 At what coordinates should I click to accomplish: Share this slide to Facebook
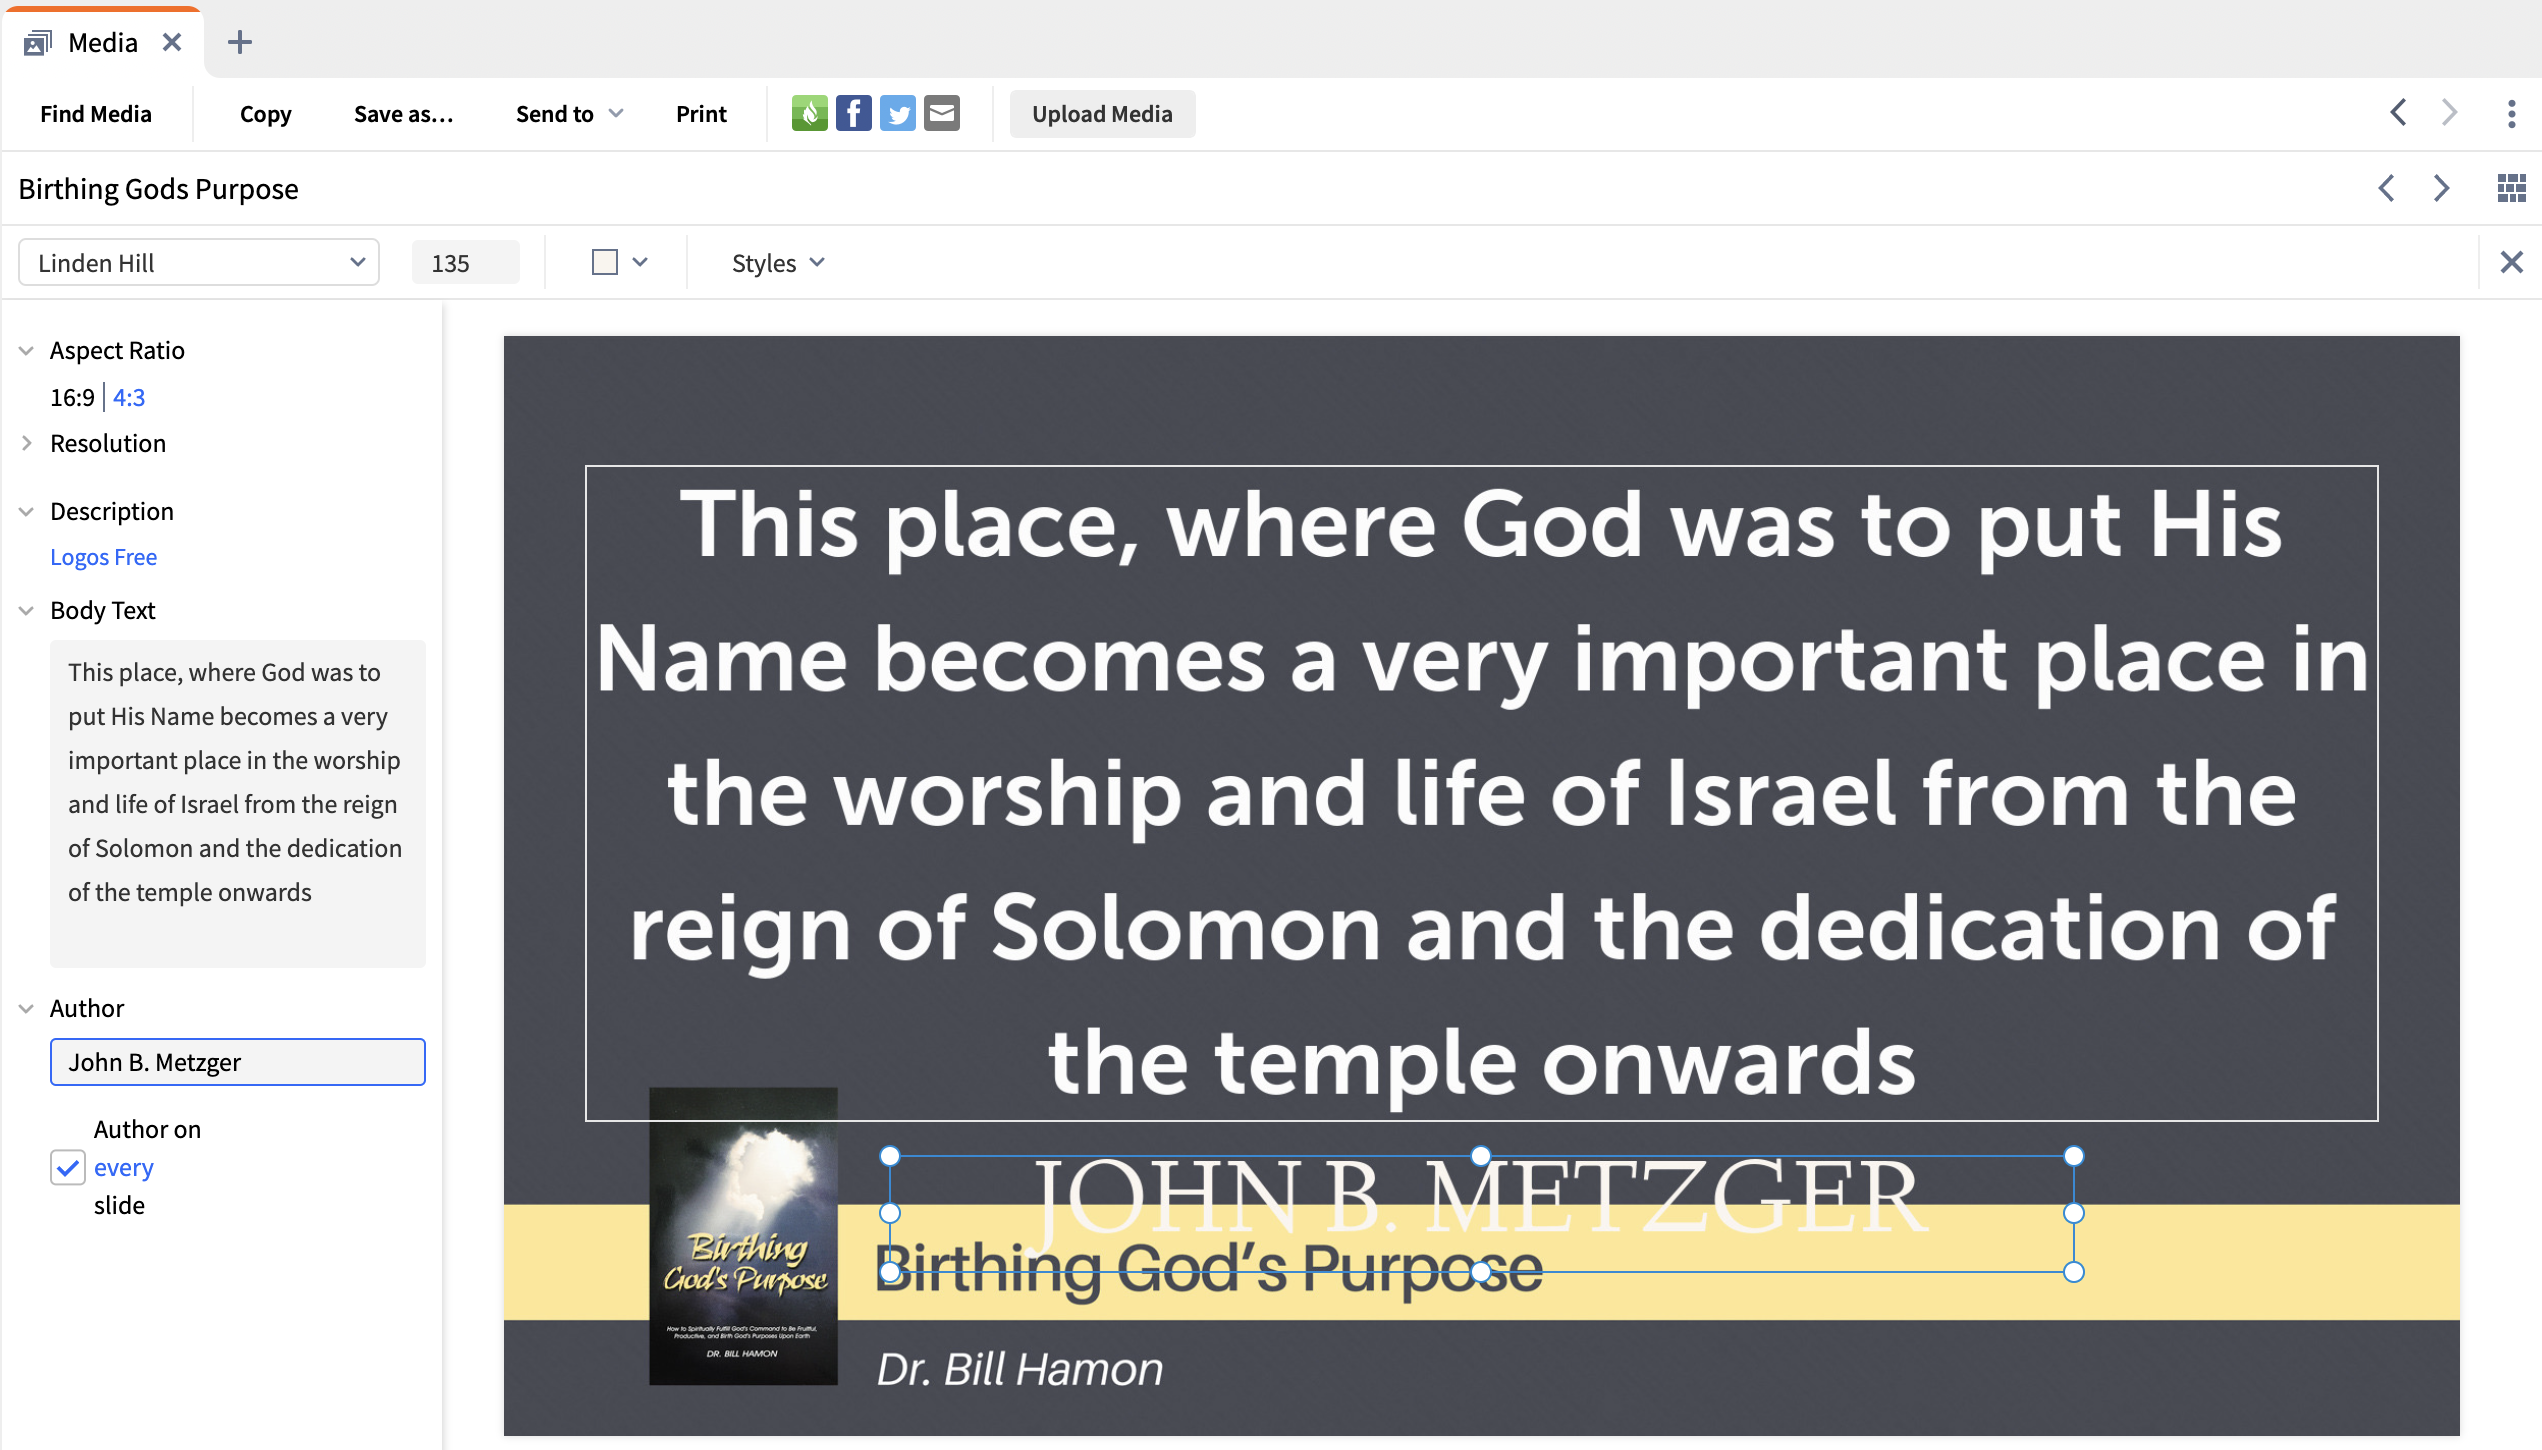point(854,113)
